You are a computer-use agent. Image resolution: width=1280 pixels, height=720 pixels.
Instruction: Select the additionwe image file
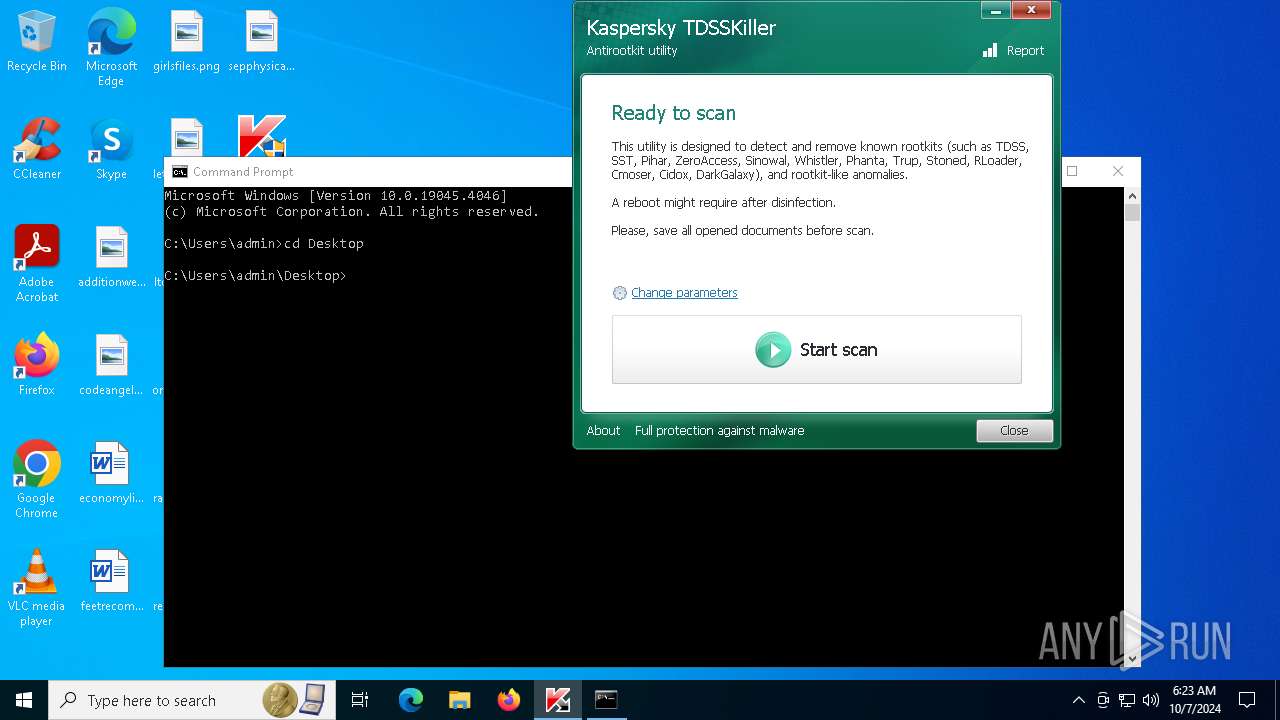pos(111,258)
